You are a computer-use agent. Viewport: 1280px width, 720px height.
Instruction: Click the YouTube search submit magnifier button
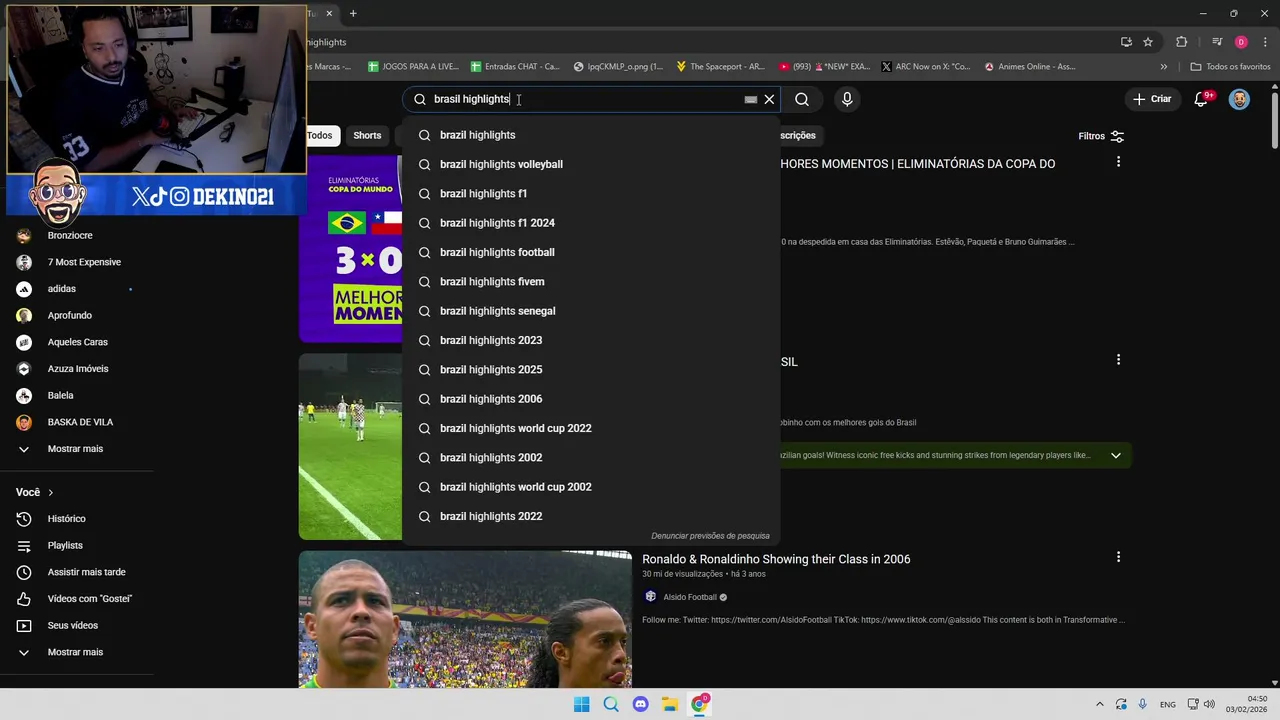[x=802, y=99]
